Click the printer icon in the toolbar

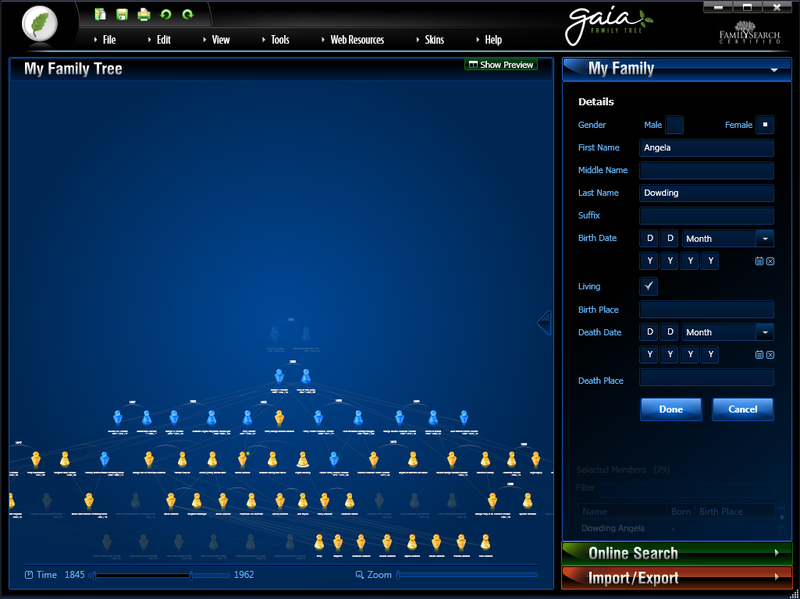point(144,14)
